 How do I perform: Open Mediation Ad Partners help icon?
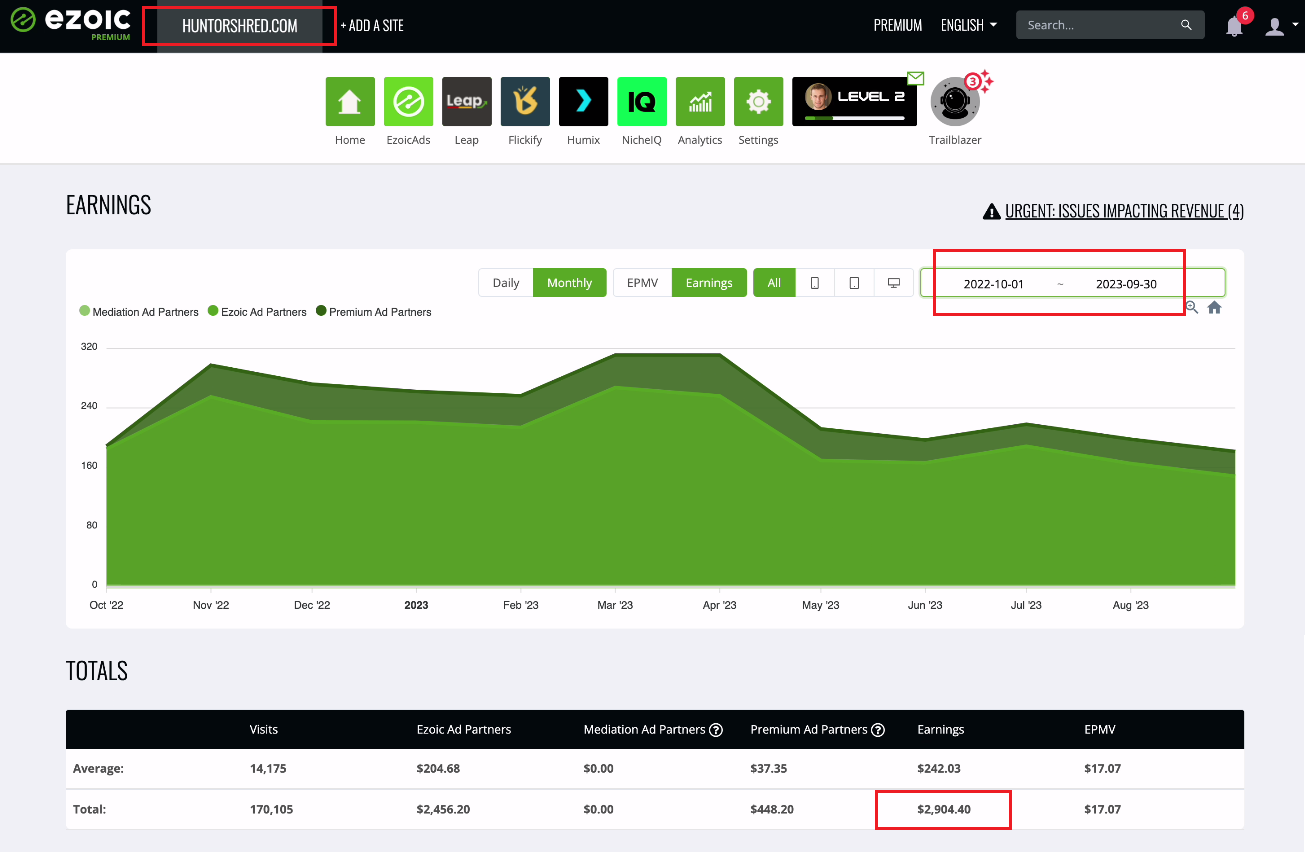point(716,730)
